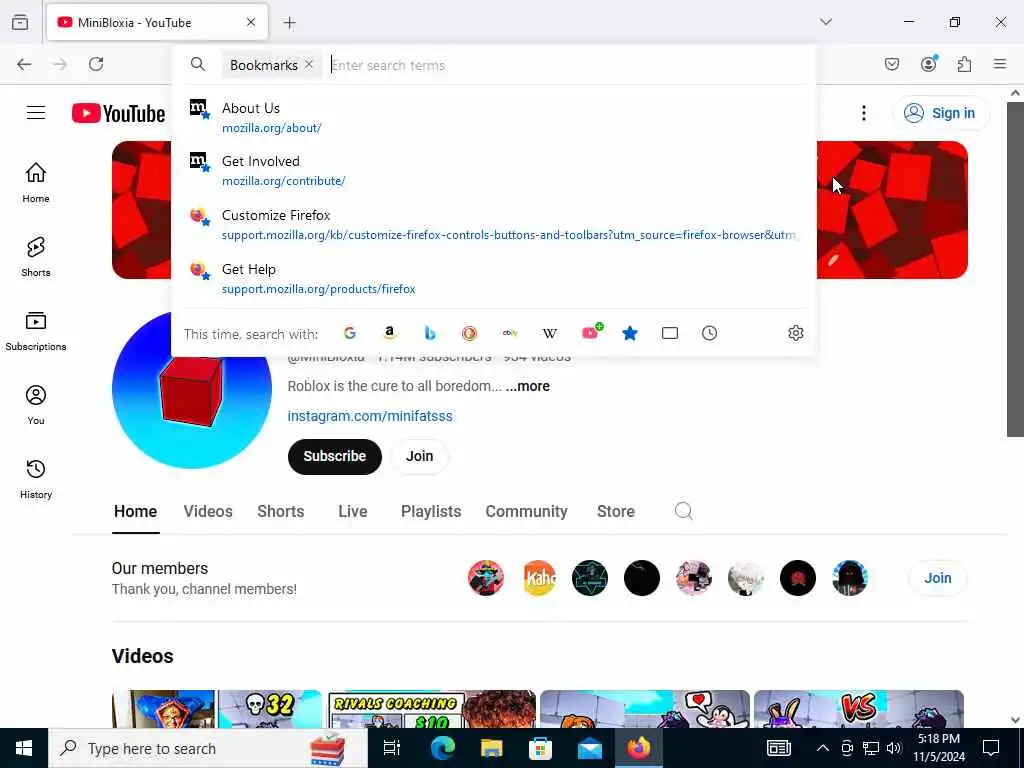Open instagram.com/minifatsss link
This screenshot has height=768, width=1024.
click(370, 416)
